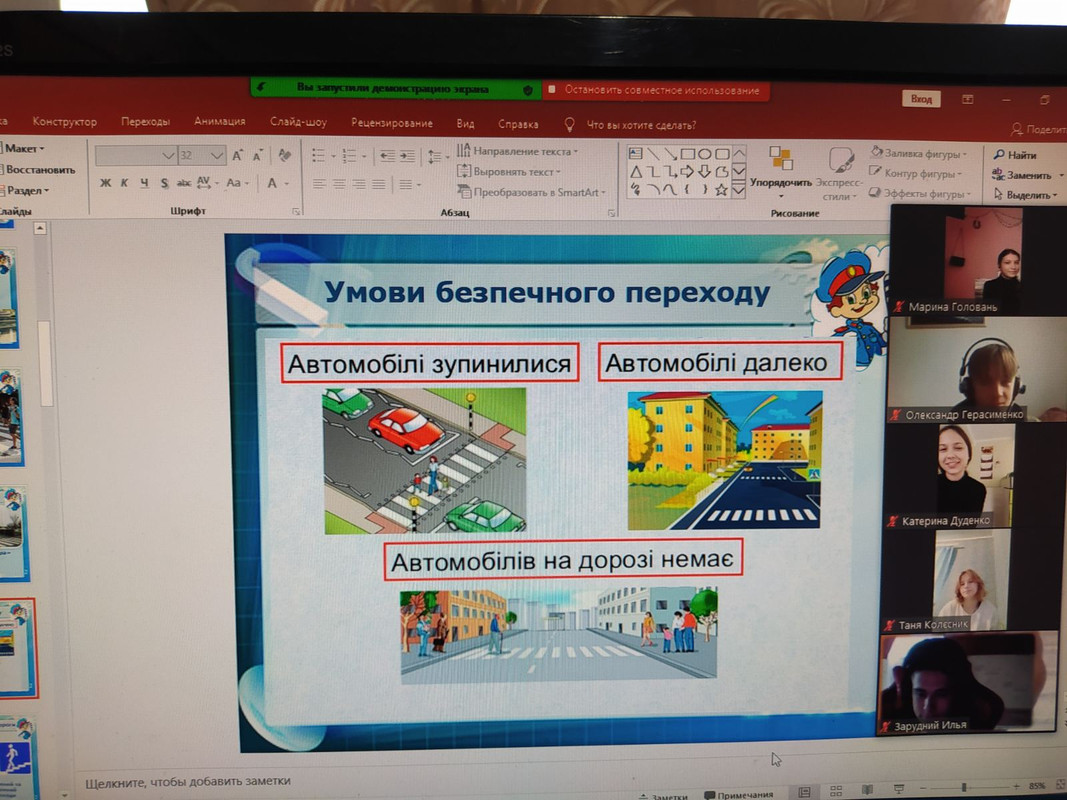Toggle underline formatting (Ч)
Screen dimensions: 1067x800
point(144,182)
